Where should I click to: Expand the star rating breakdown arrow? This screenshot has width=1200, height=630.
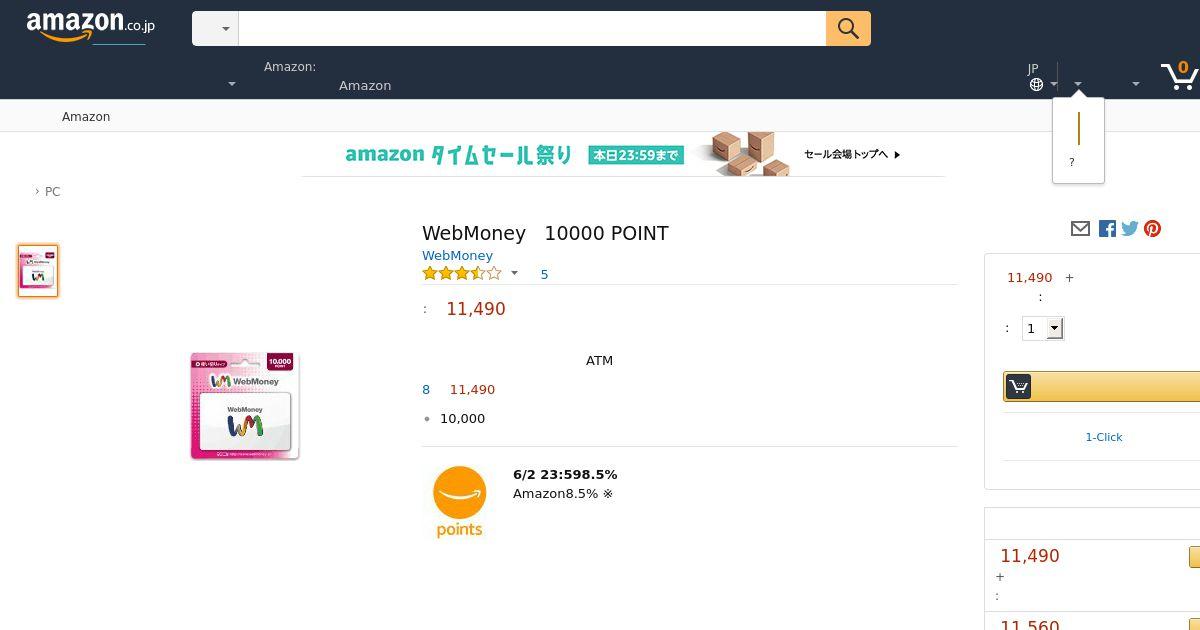tap(514, 273)
